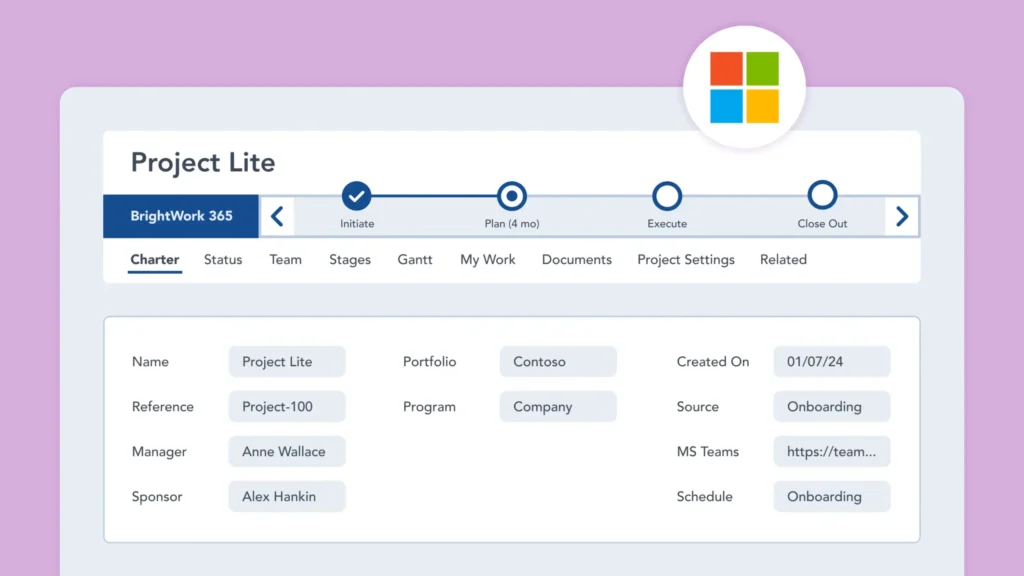Image resolution: width=1024 pixels, height=576 pixels.
Task: Select the completed Initiate stage checkmark
Action: (357, 196)
